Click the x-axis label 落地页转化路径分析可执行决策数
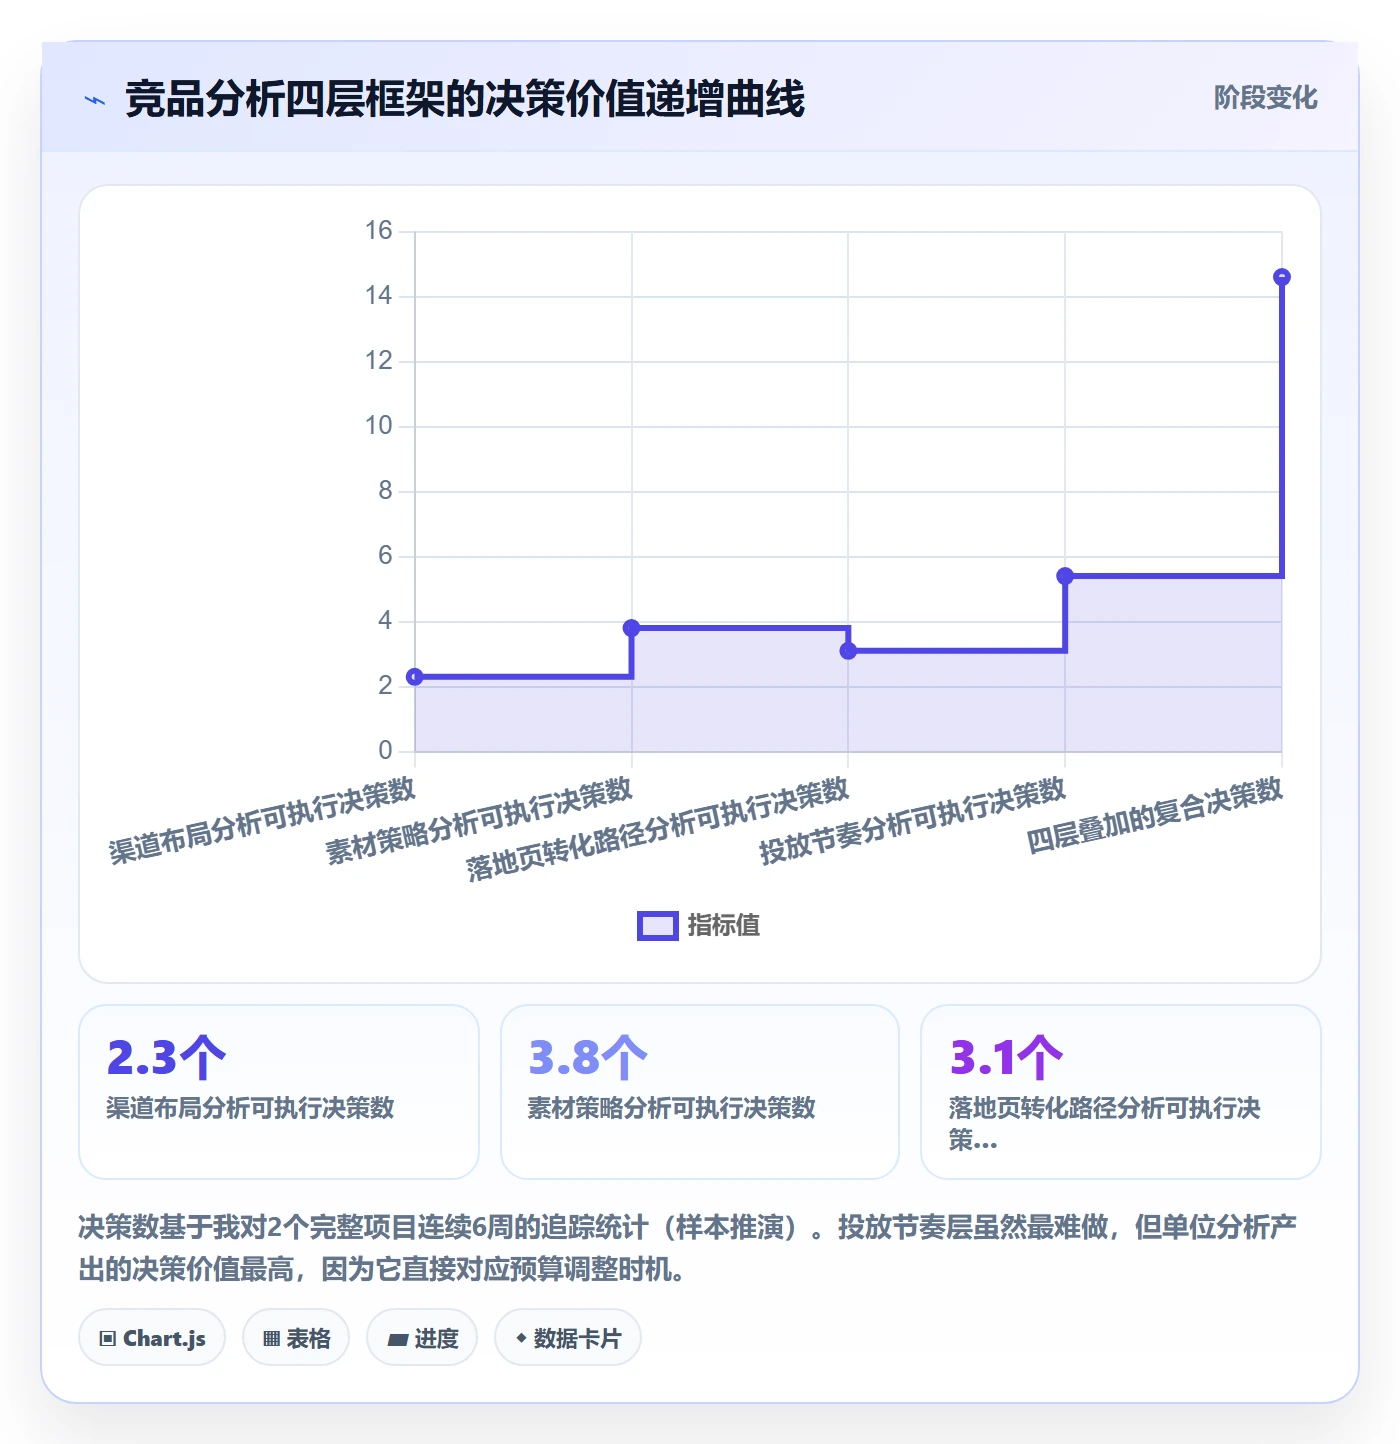 (657, 829)
